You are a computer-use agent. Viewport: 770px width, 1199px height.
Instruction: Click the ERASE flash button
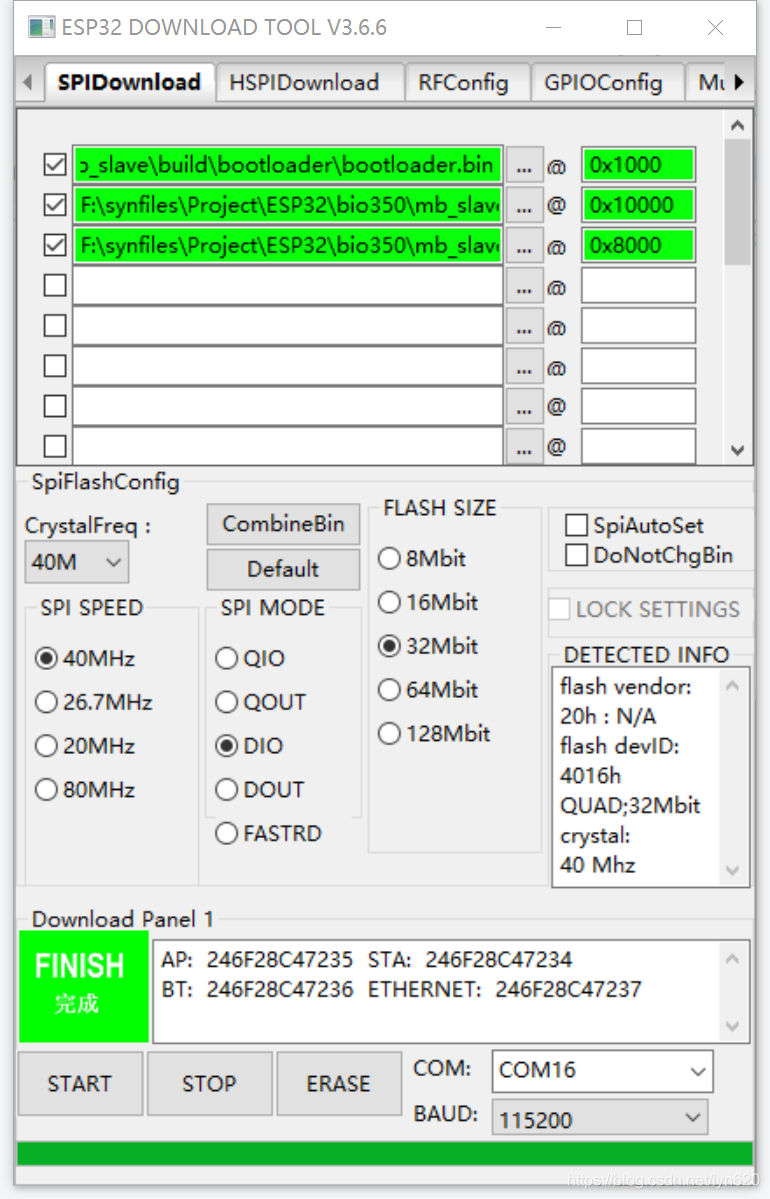(x=339, y=1084)
